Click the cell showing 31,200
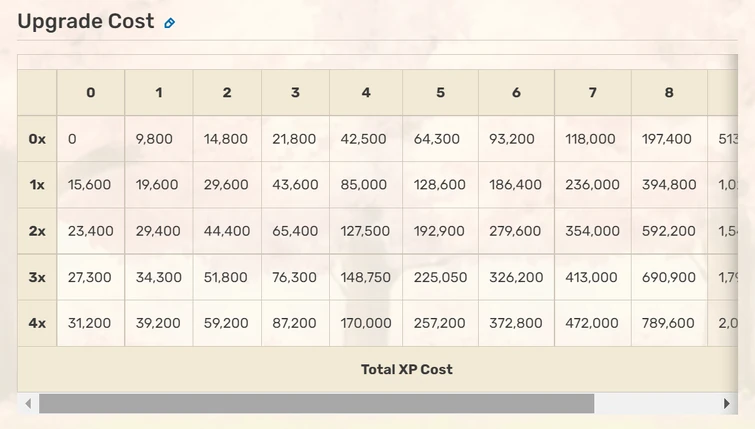 (90, 323)
